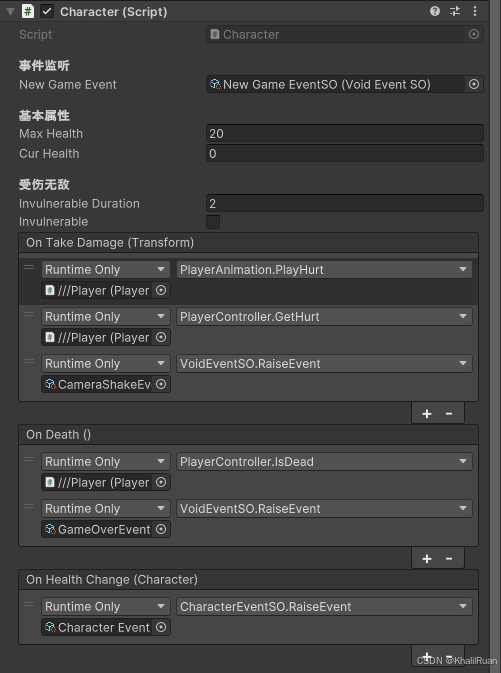Image resolution: width=501 pixels, height=673 pixels.
Task: Click drag handle of PlayerController.IsDead entry
Action: (29, 459)
